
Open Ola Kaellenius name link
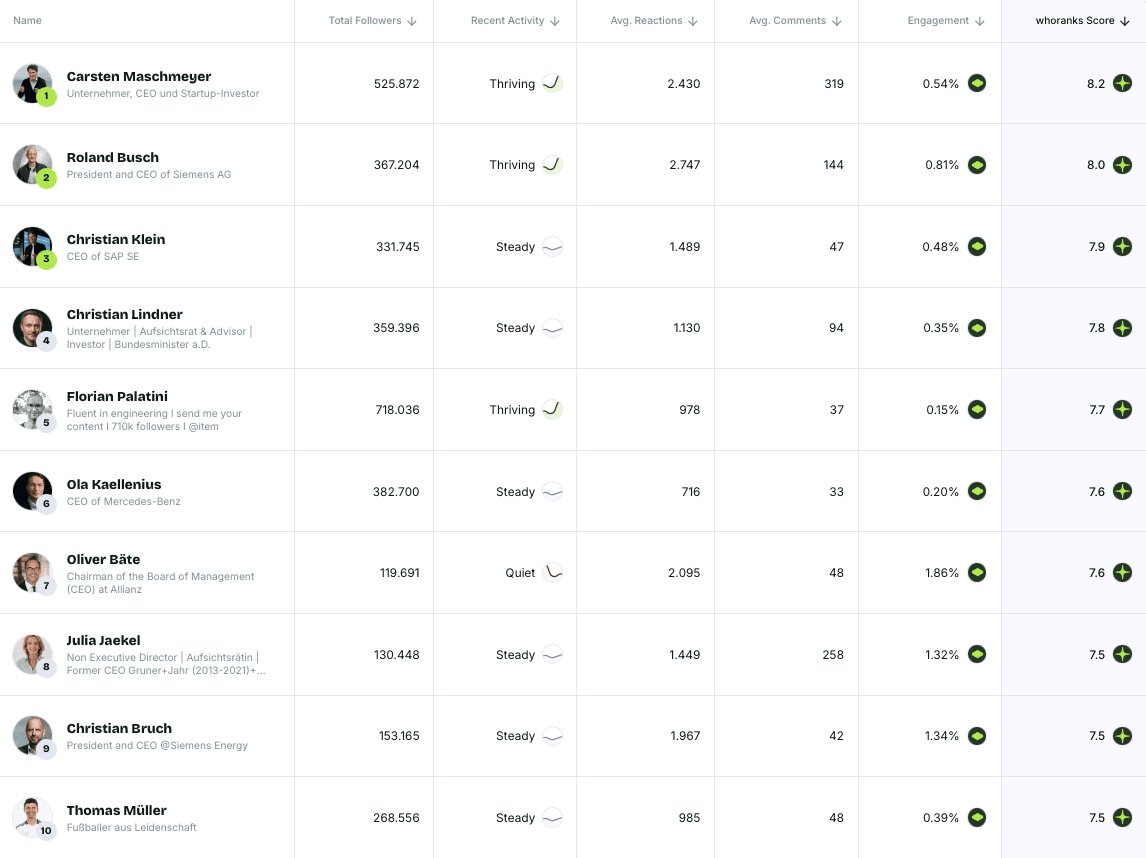click(114, 485)
